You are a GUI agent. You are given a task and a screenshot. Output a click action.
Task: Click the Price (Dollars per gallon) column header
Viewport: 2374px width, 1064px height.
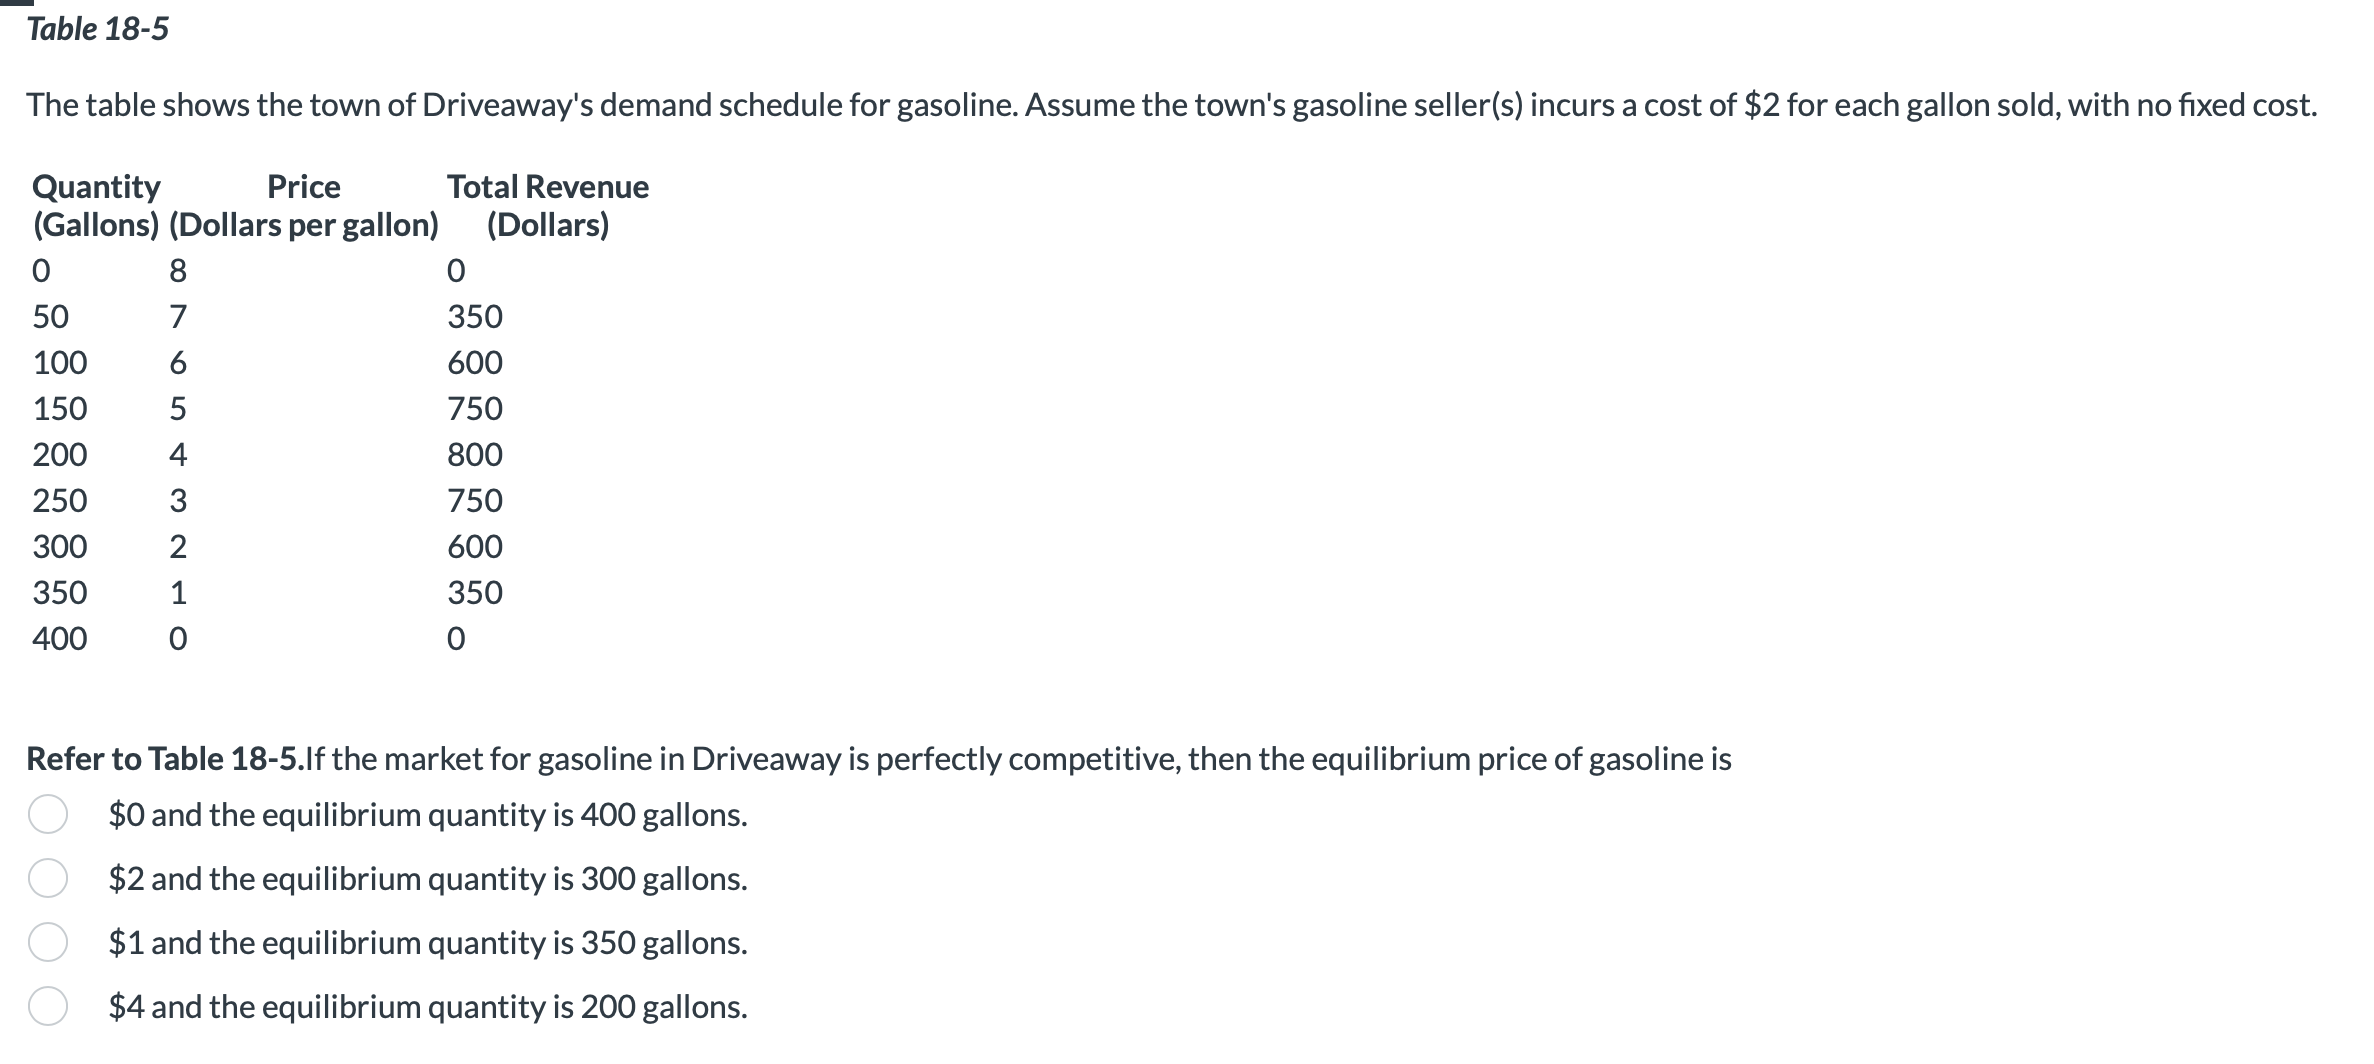point(305,205)
